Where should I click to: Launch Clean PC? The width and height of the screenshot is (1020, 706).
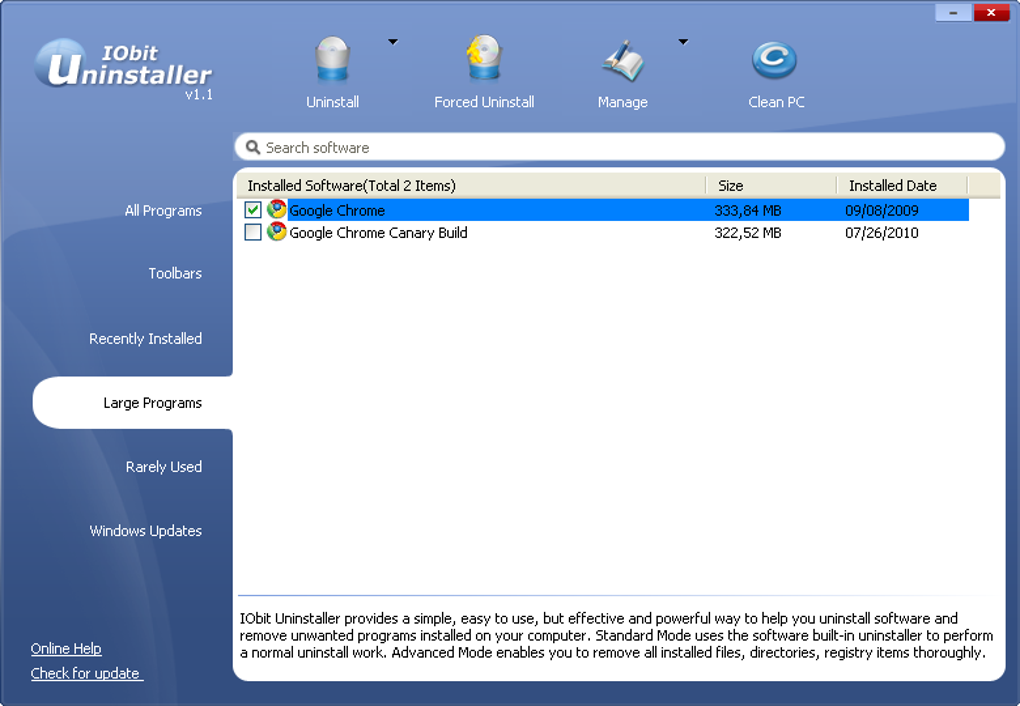[x=776, y=58]
